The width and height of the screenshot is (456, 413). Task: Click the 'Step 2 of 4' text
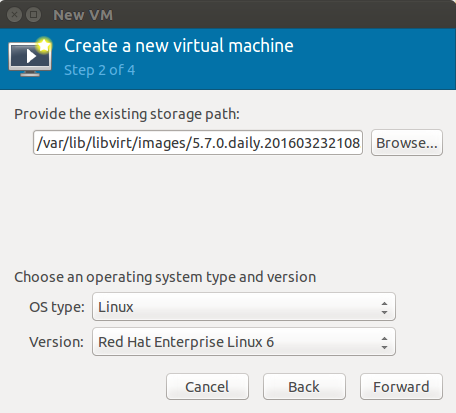(x=100, y=70)
